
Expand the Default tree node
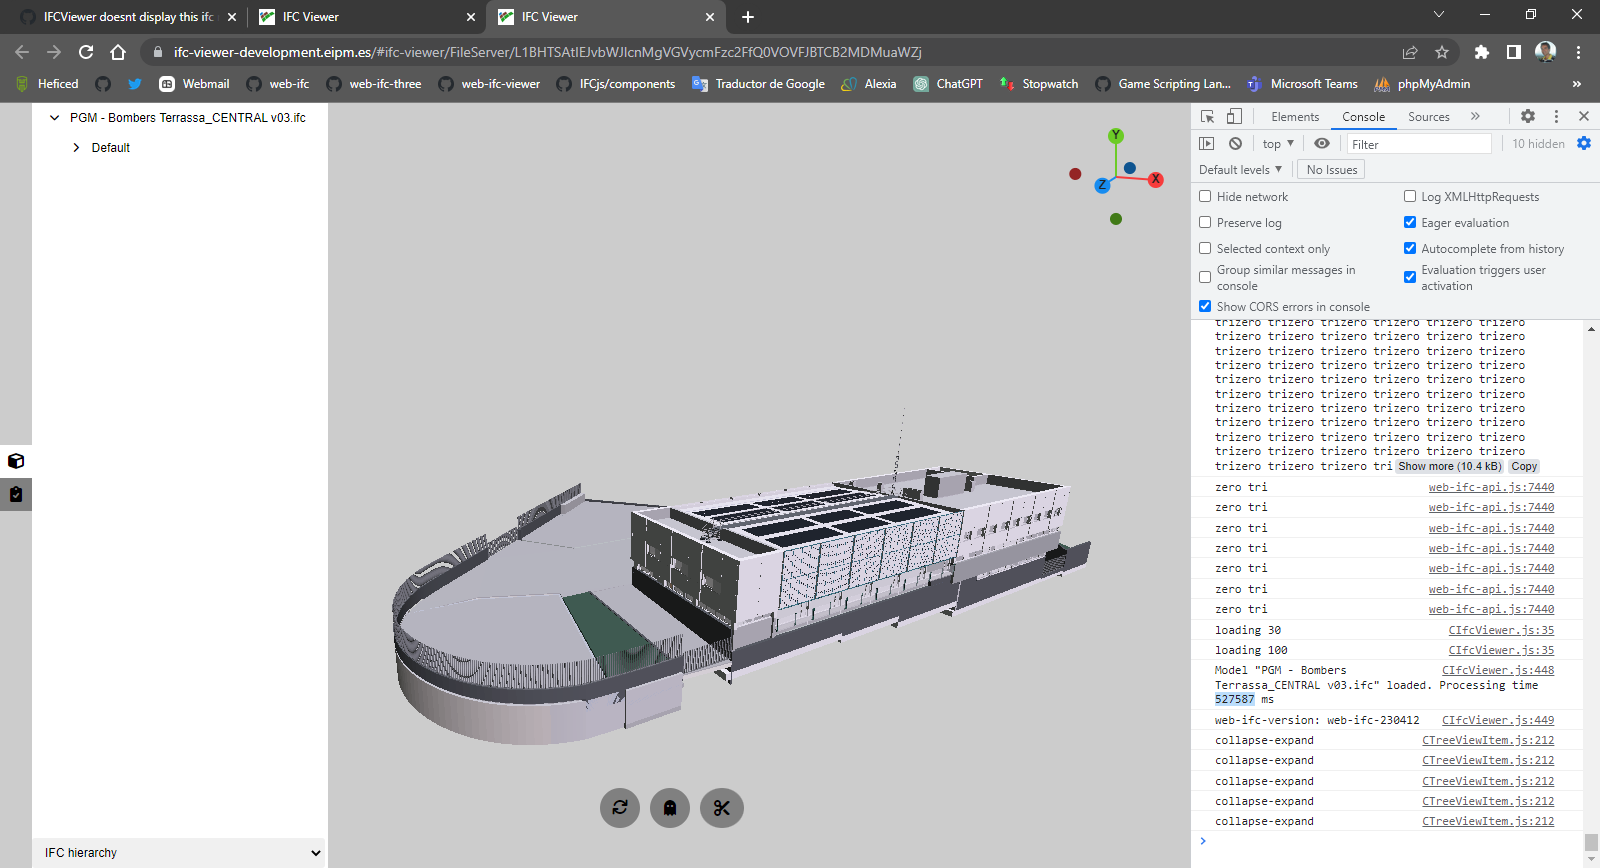77,148
